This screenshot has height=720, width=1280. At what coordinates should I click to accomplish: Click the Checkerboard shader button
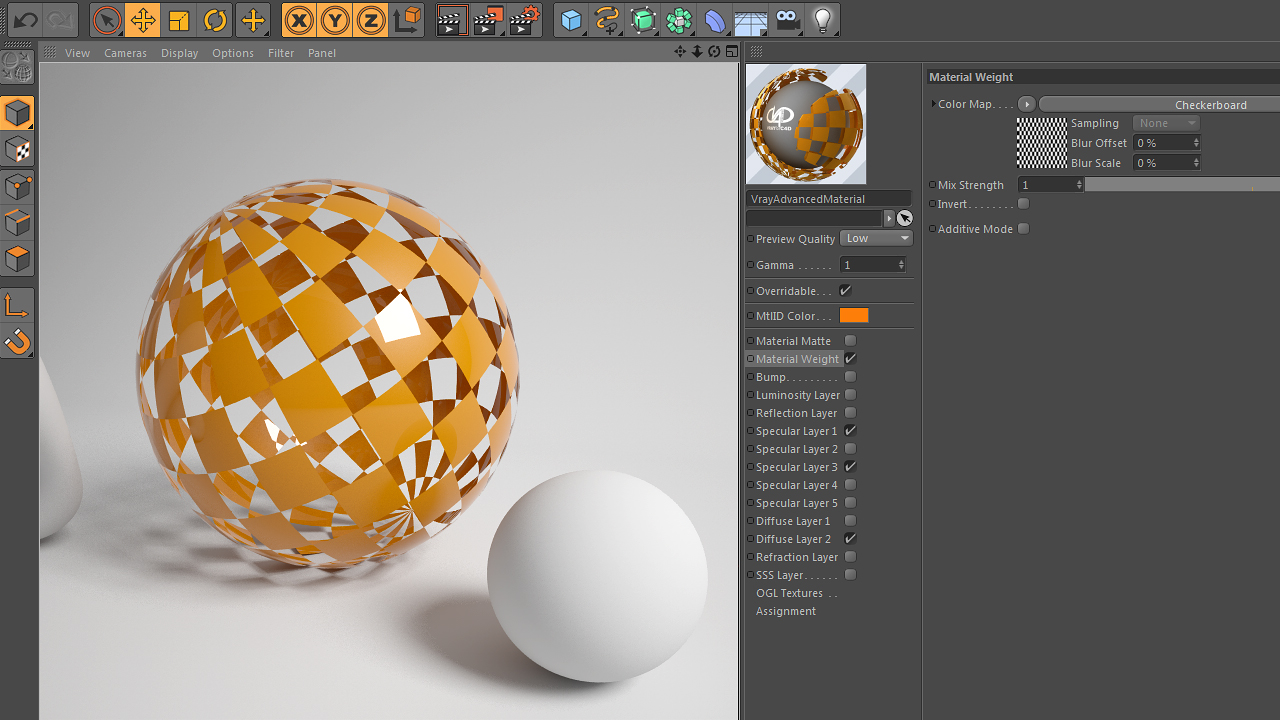[1160, 104]
